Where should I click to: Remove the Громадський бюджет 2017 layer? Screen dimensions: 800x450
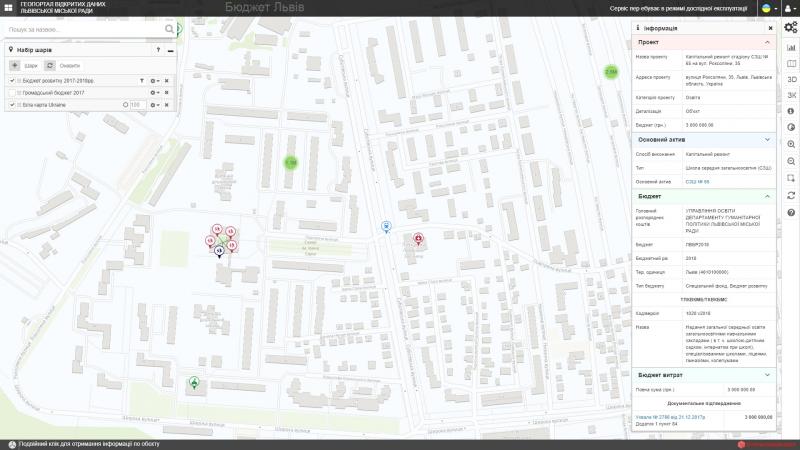(166, 93)
